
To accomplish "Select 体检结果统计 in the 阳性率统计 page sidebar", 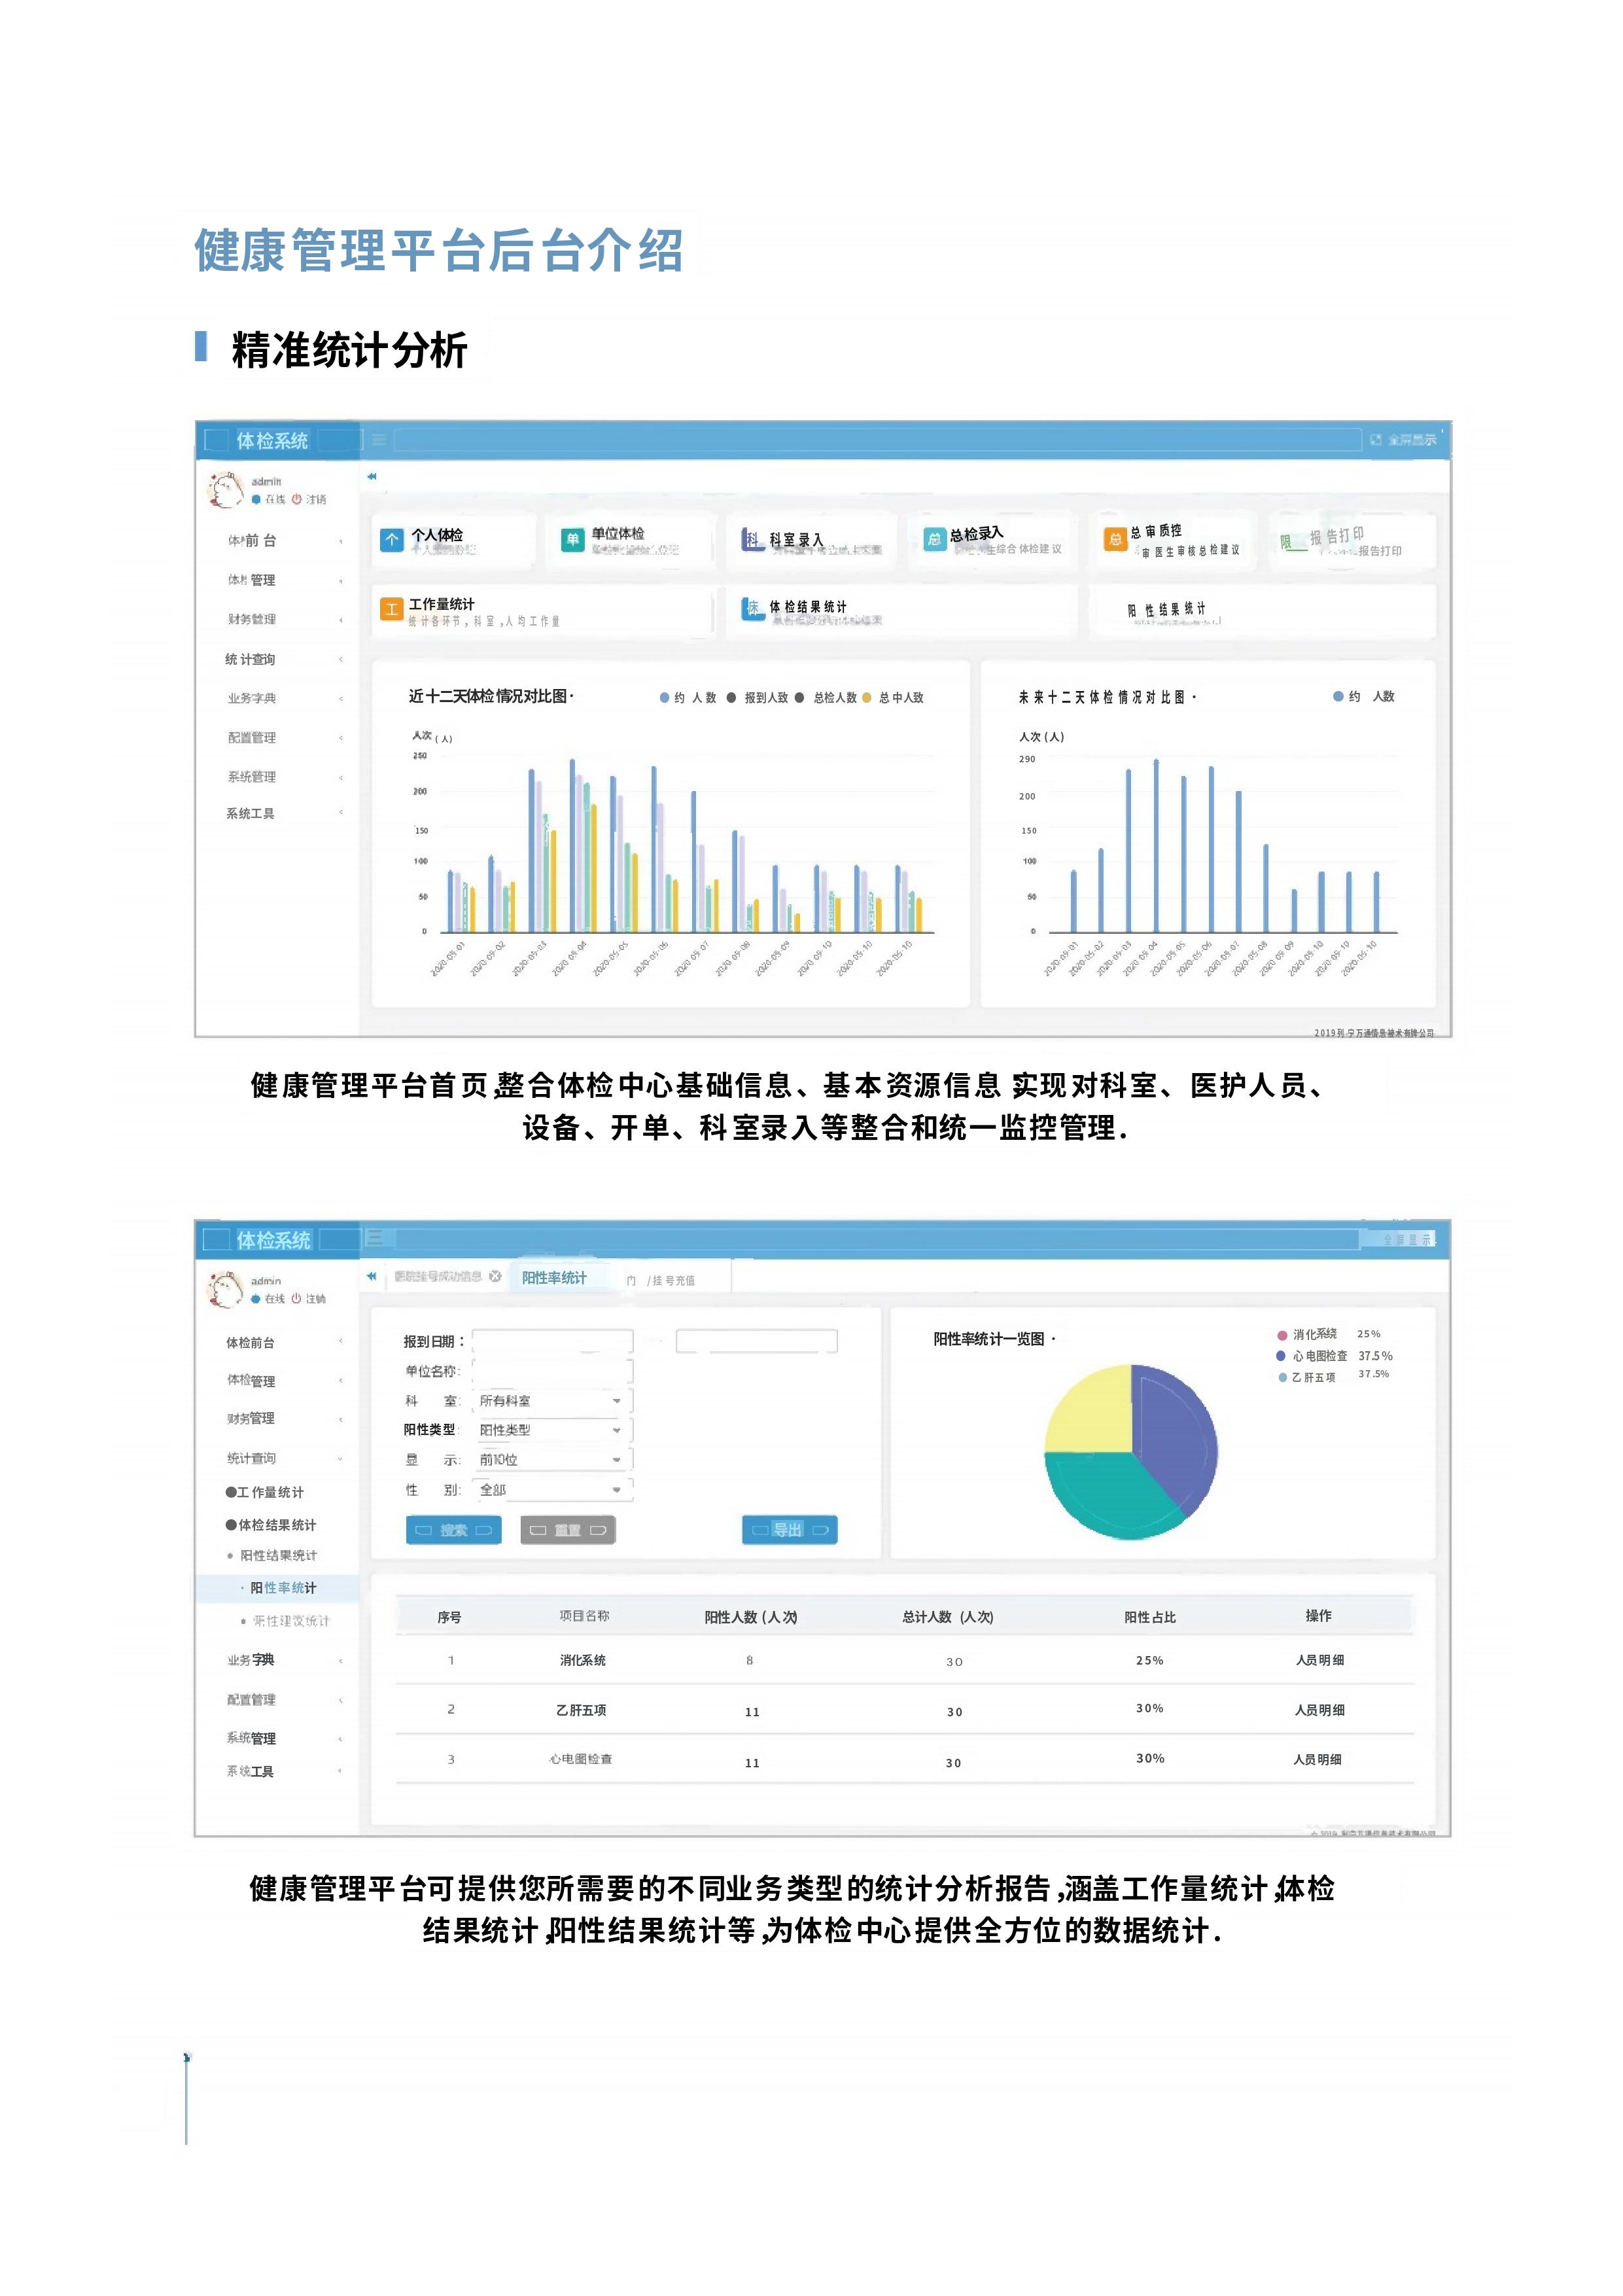I will [x=271, y=1525].
